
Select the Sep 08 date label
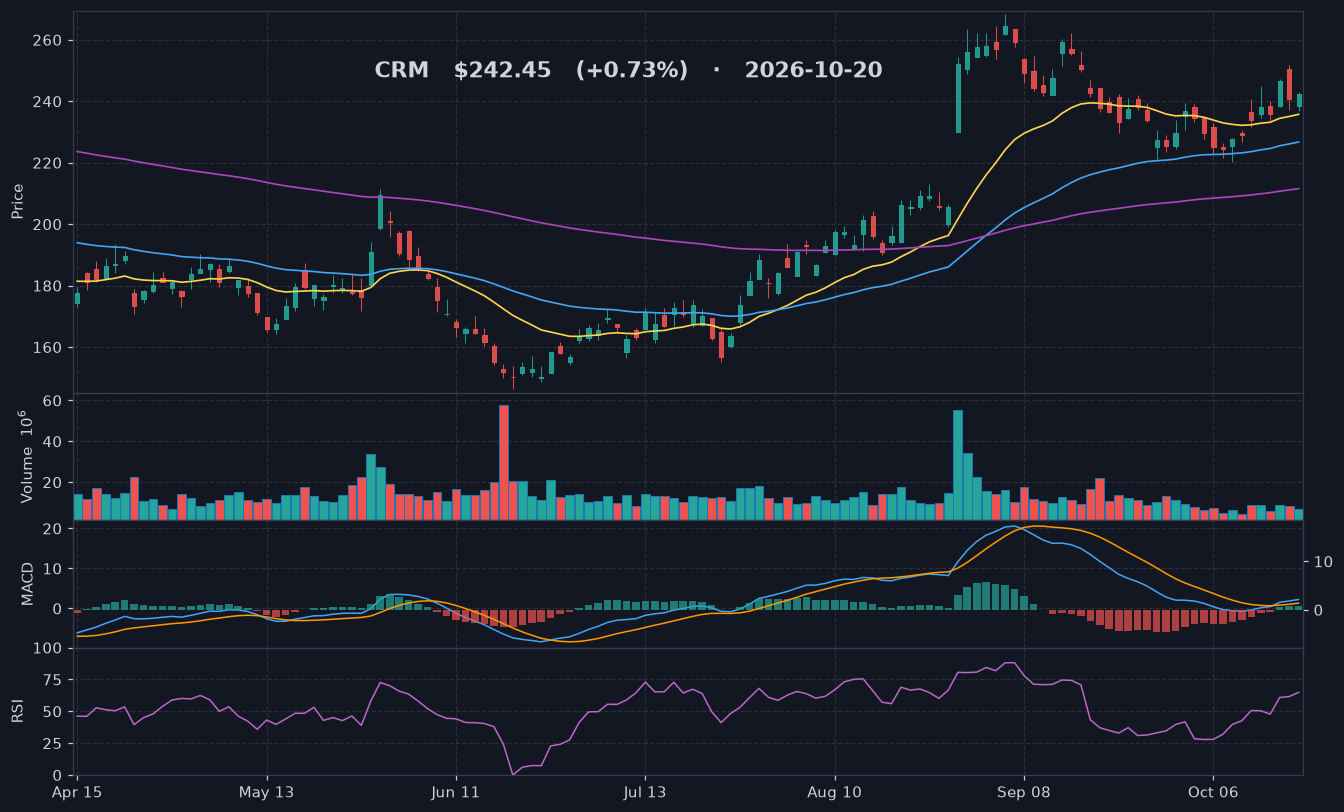pyautogui.click(x=1024, y=793)
